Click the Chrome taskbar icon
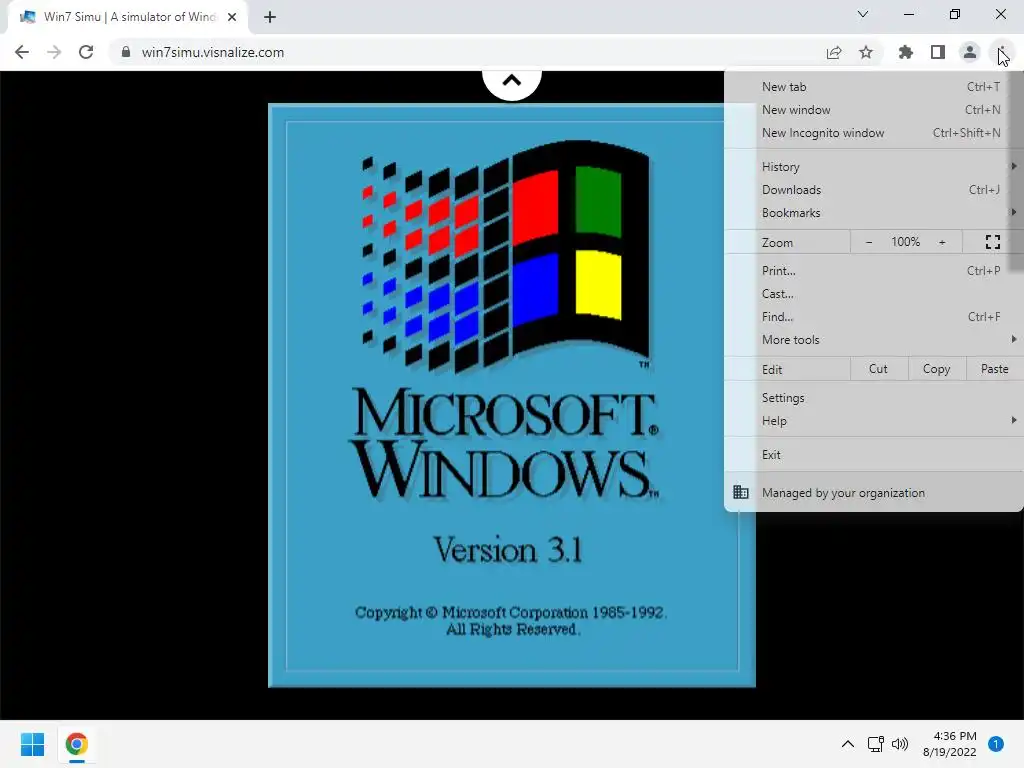1024x768 pixels. coord(76,744)
